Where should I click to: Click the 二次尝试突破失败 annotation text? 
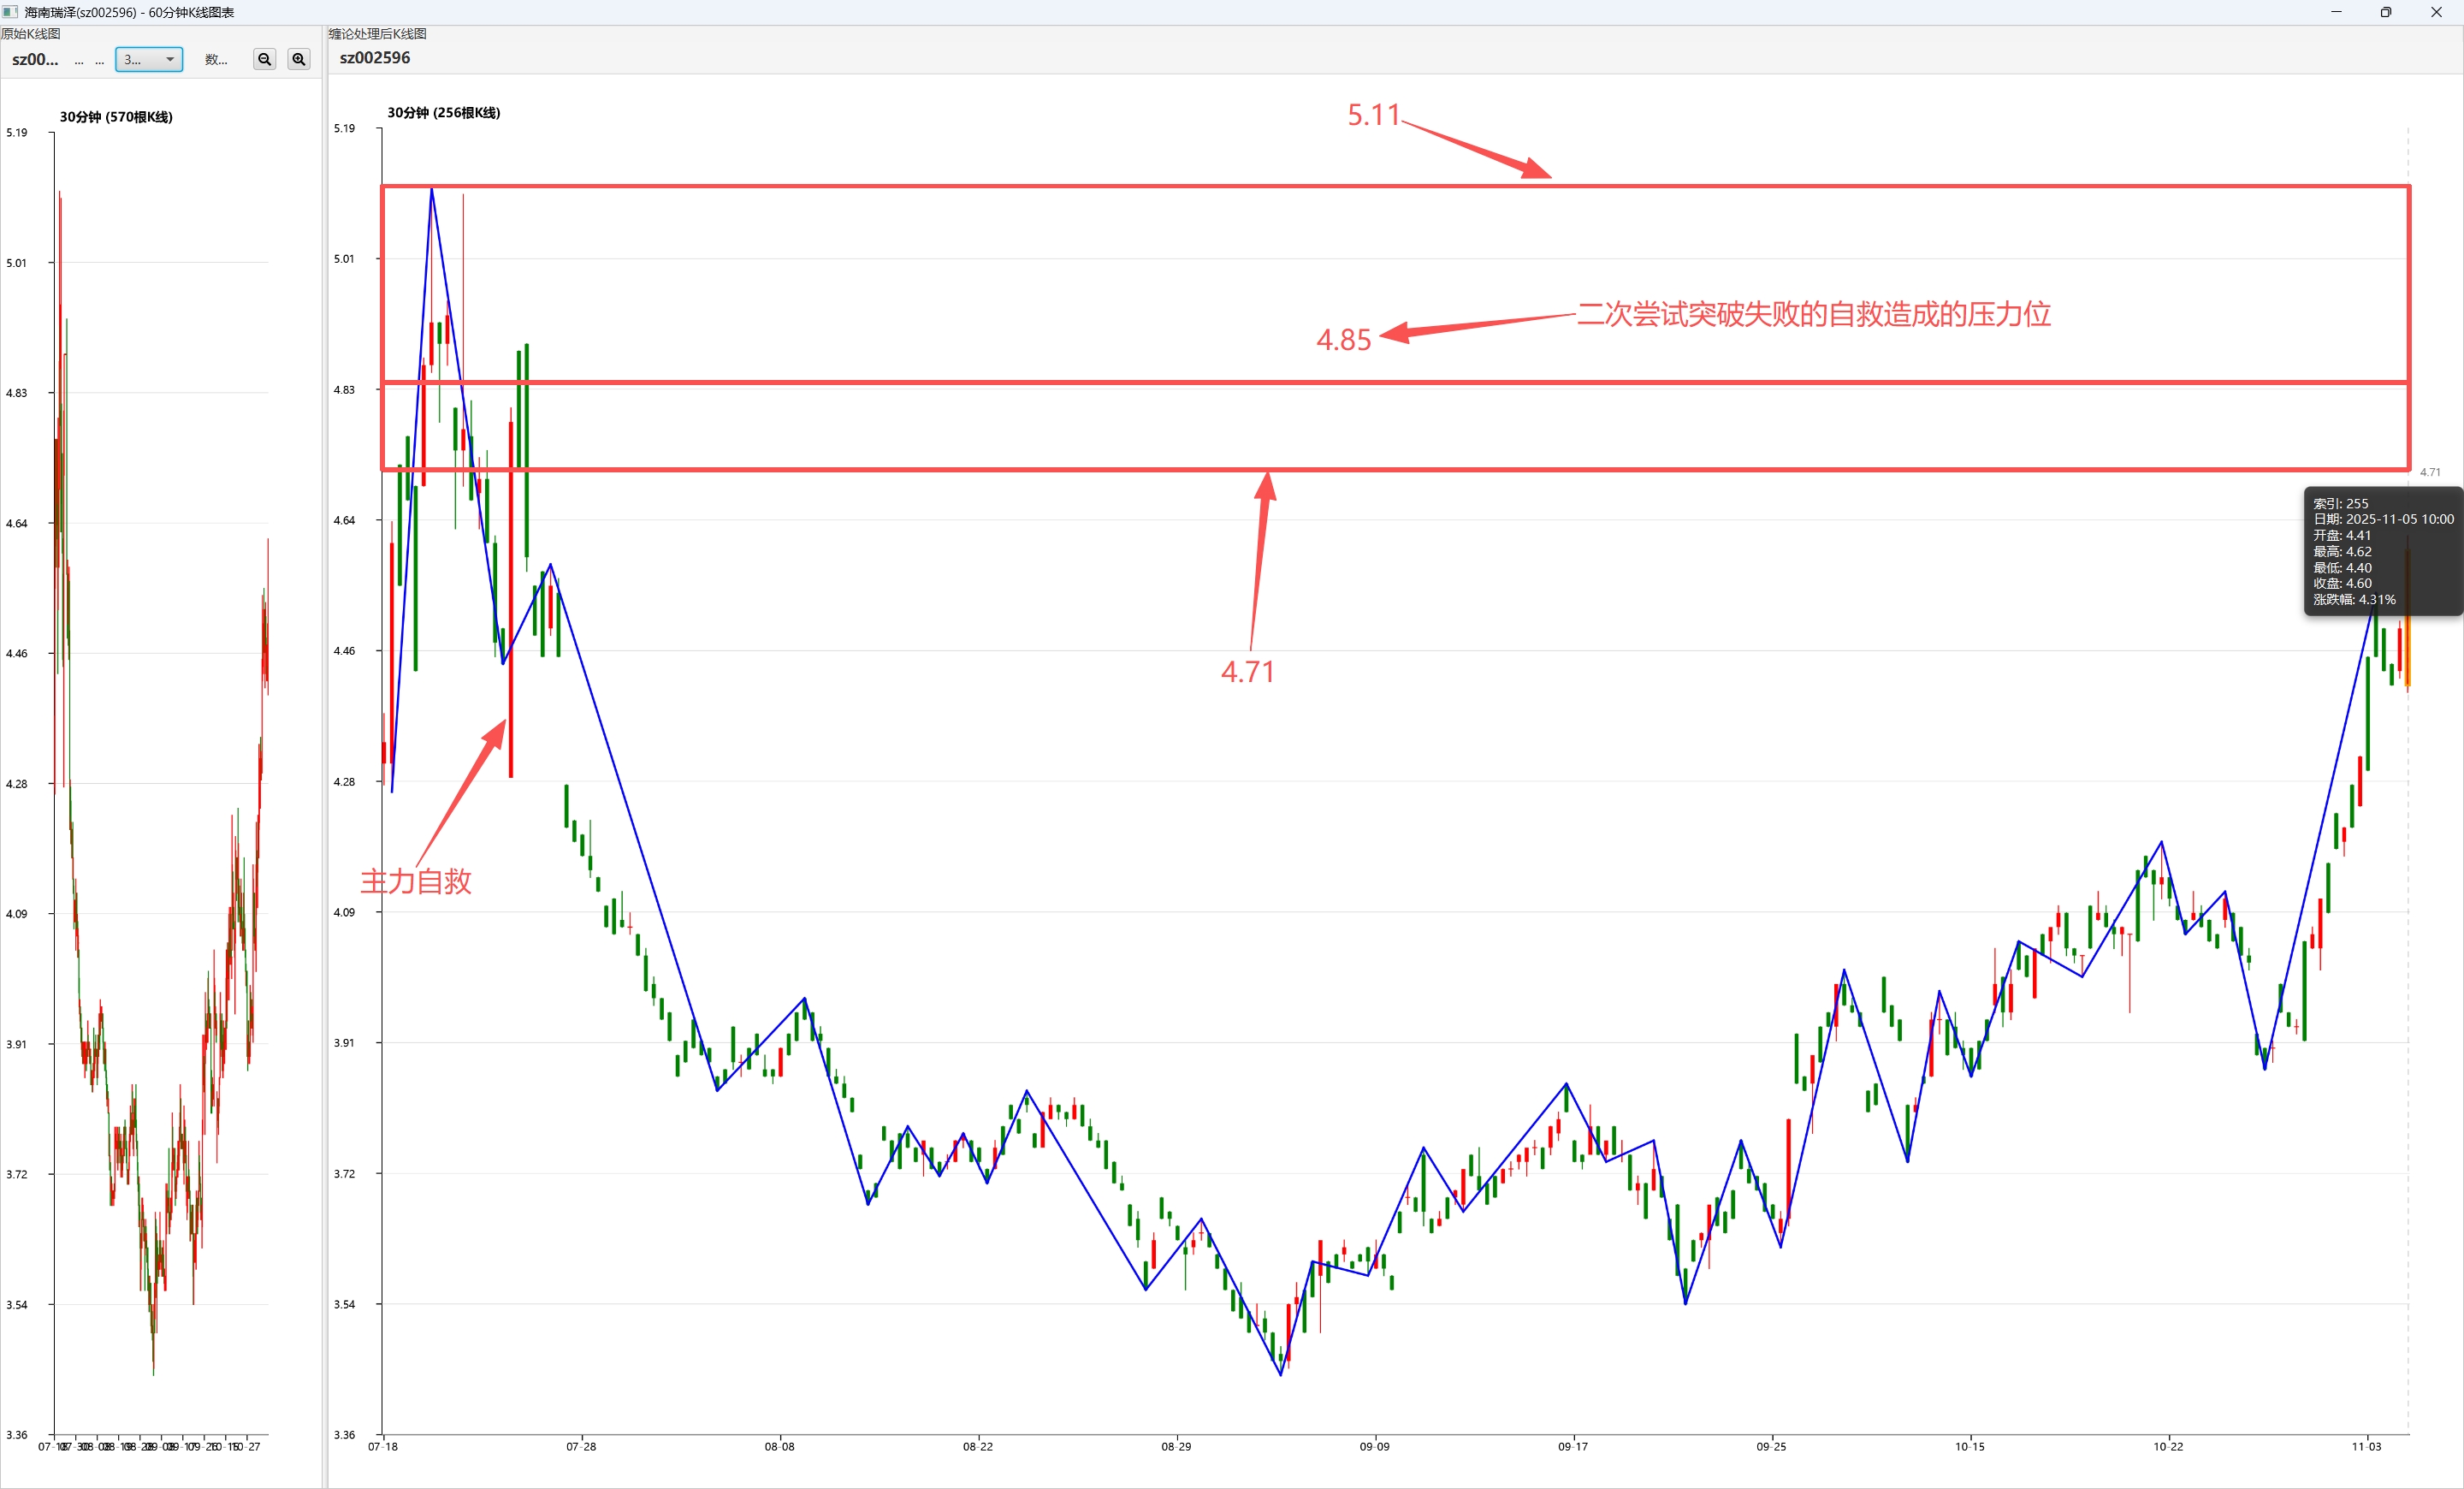(1813, 315)
